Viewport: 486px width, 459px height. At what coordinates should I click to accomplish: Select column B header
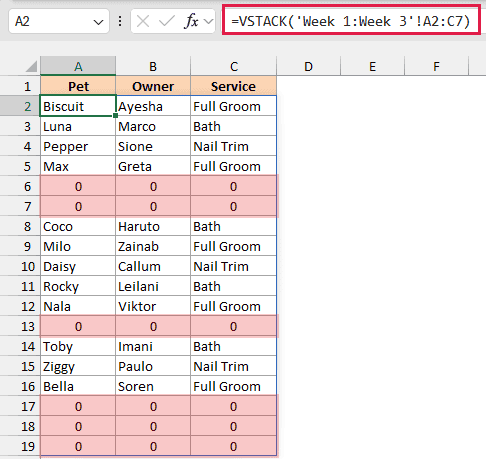point(153,66)
